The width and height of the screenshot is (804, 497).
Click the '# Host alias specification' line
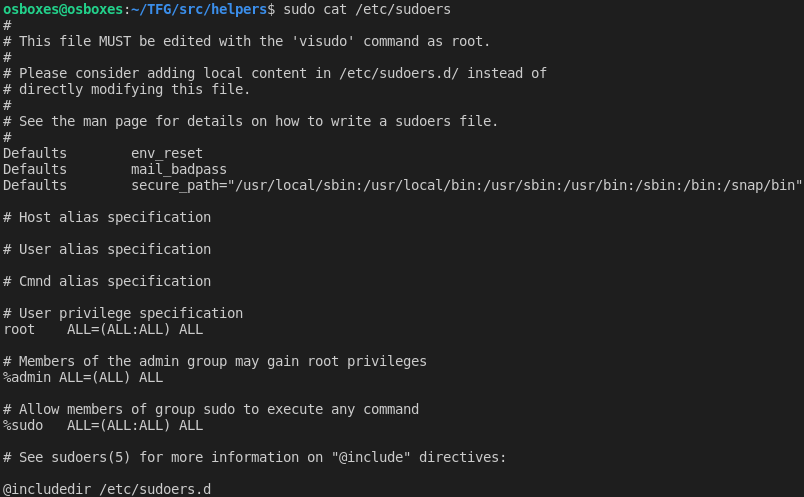107,217
